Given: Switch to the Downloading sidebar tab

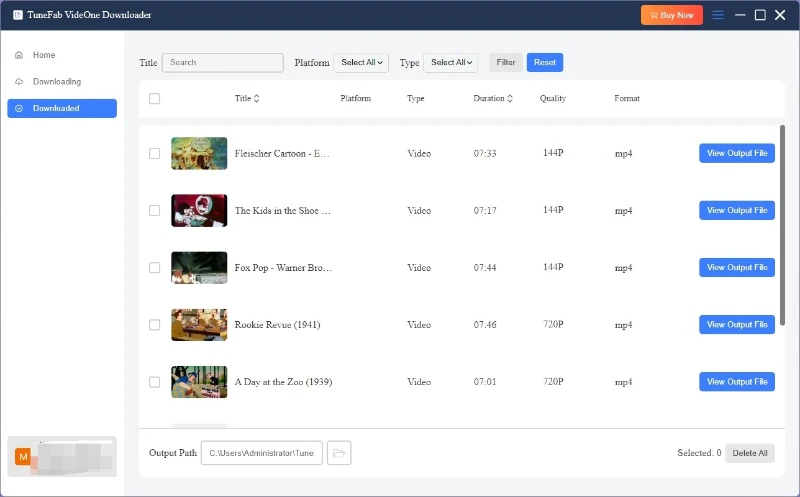Looking at the screenshot, I should (x=56, y=81).
